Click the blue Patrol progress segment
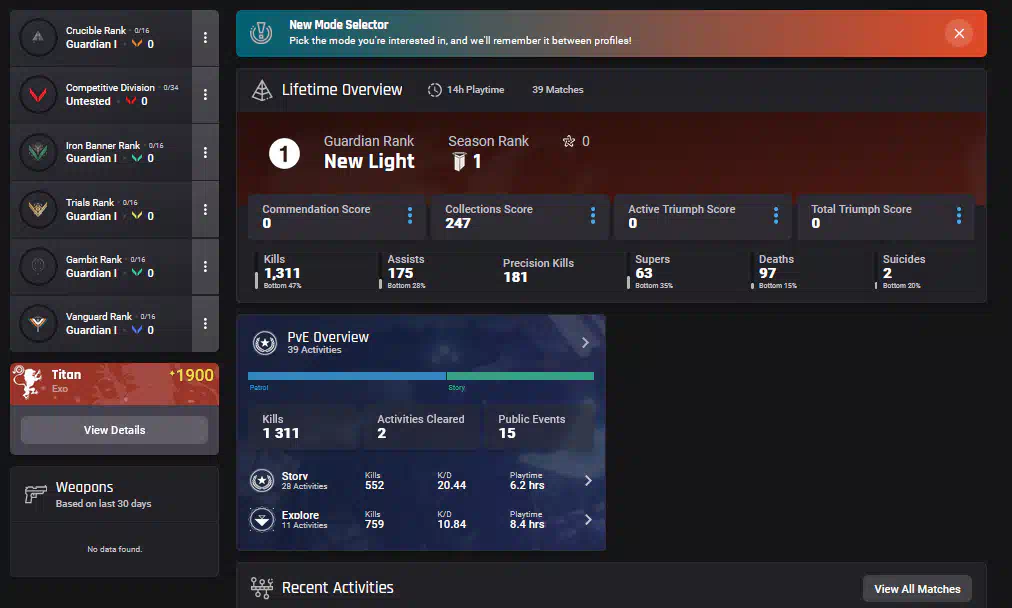Image resolution: width=1012 pixels, height=608 pixels. coord(347,376)
